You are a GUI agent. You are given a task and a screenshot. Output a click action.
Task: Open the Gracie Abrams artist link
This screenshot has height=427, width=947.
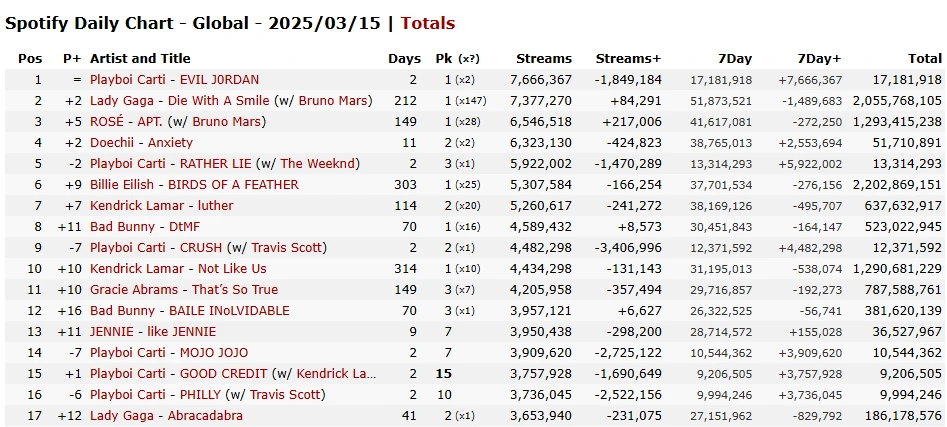point(134,290)
